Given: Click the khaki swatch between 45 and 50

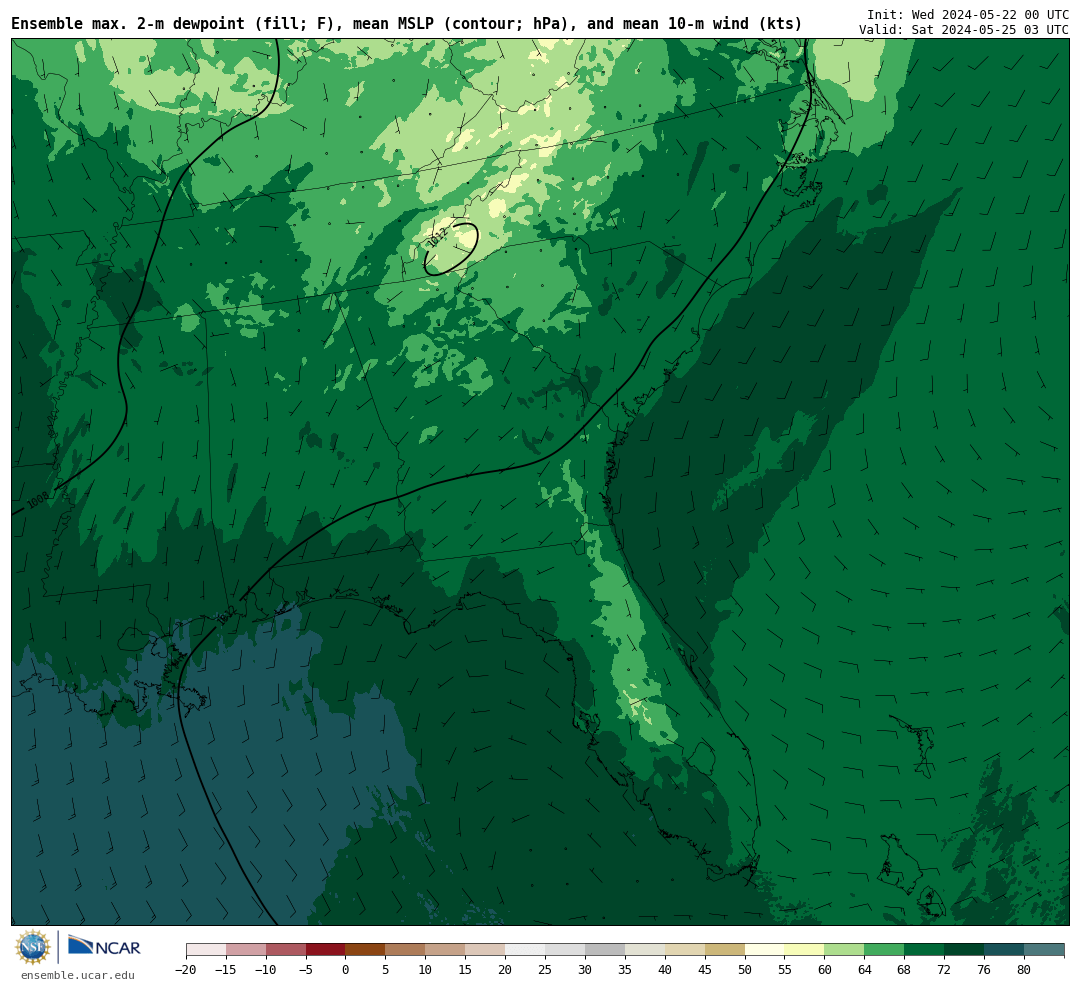Looking at the screenshot, I should click(x=725, y=950).
